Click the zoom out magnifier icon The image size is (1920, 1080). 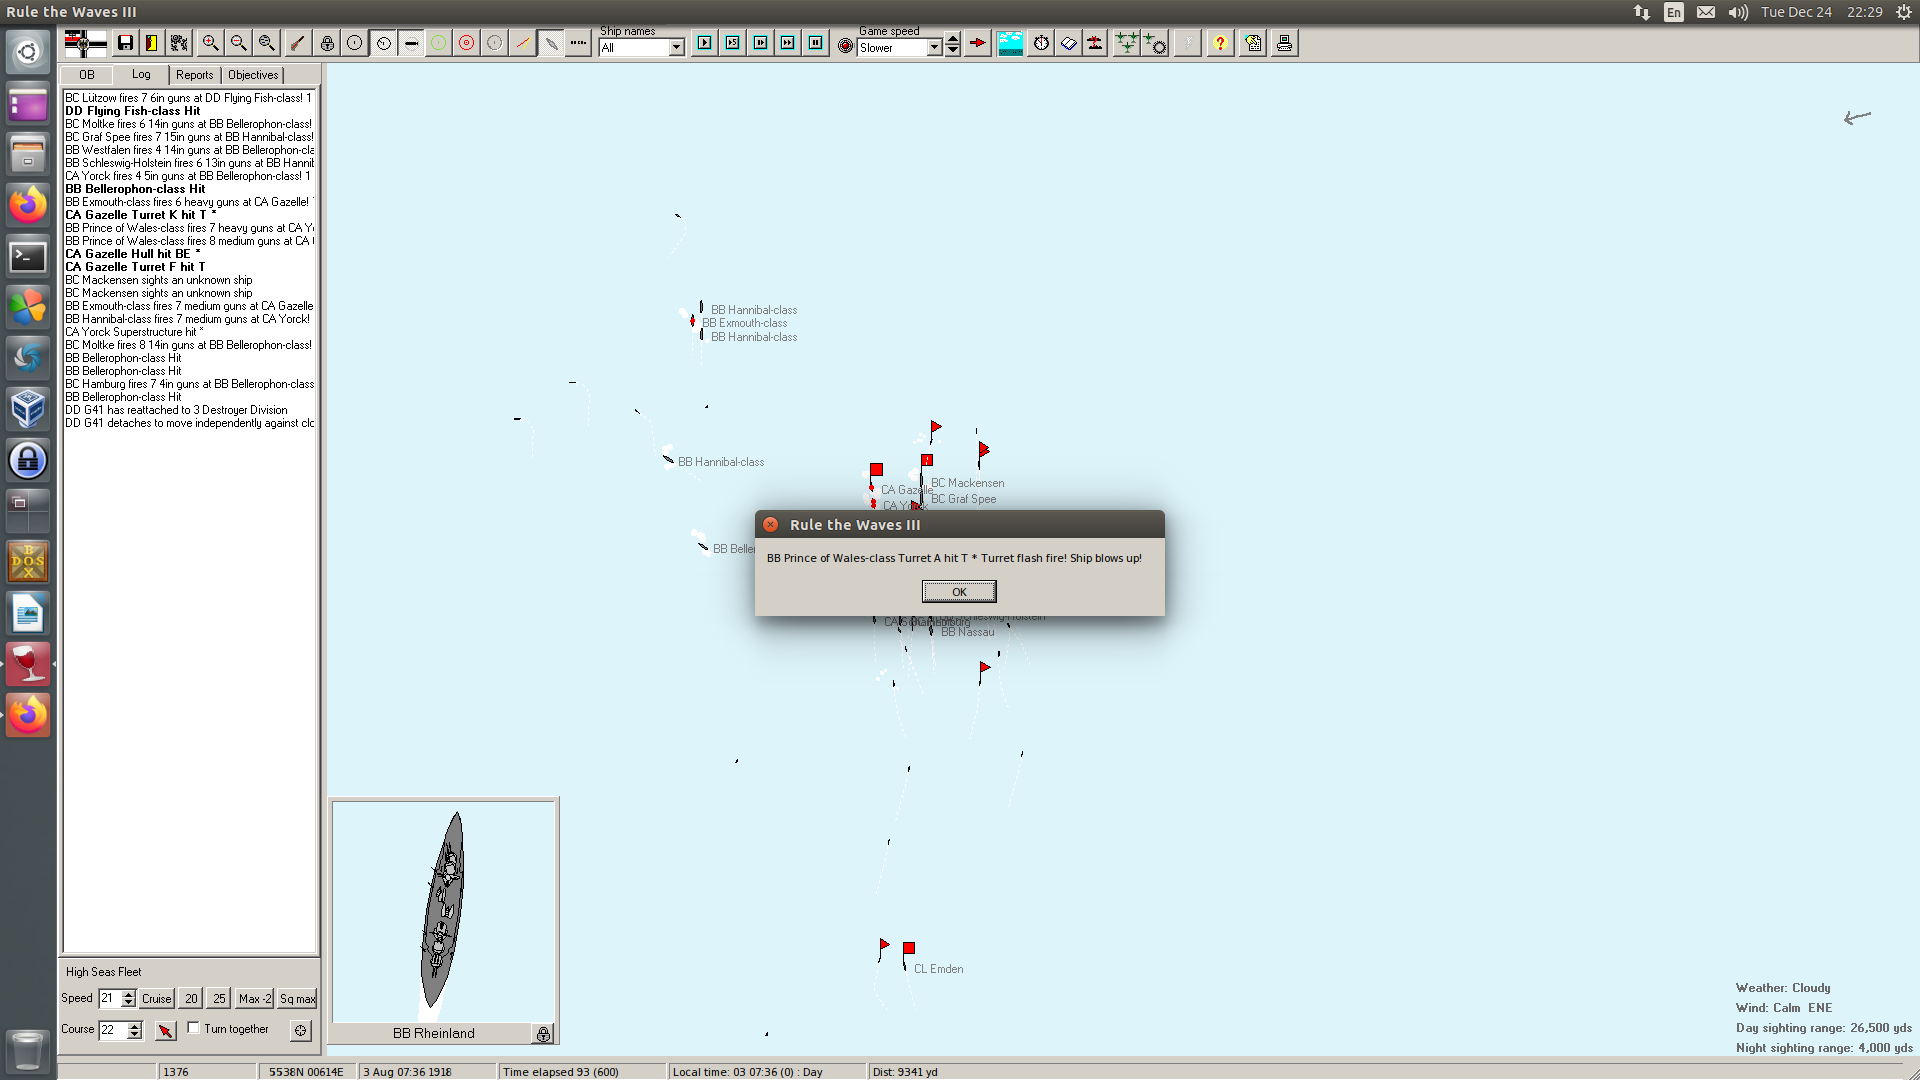tap(238, 43)
